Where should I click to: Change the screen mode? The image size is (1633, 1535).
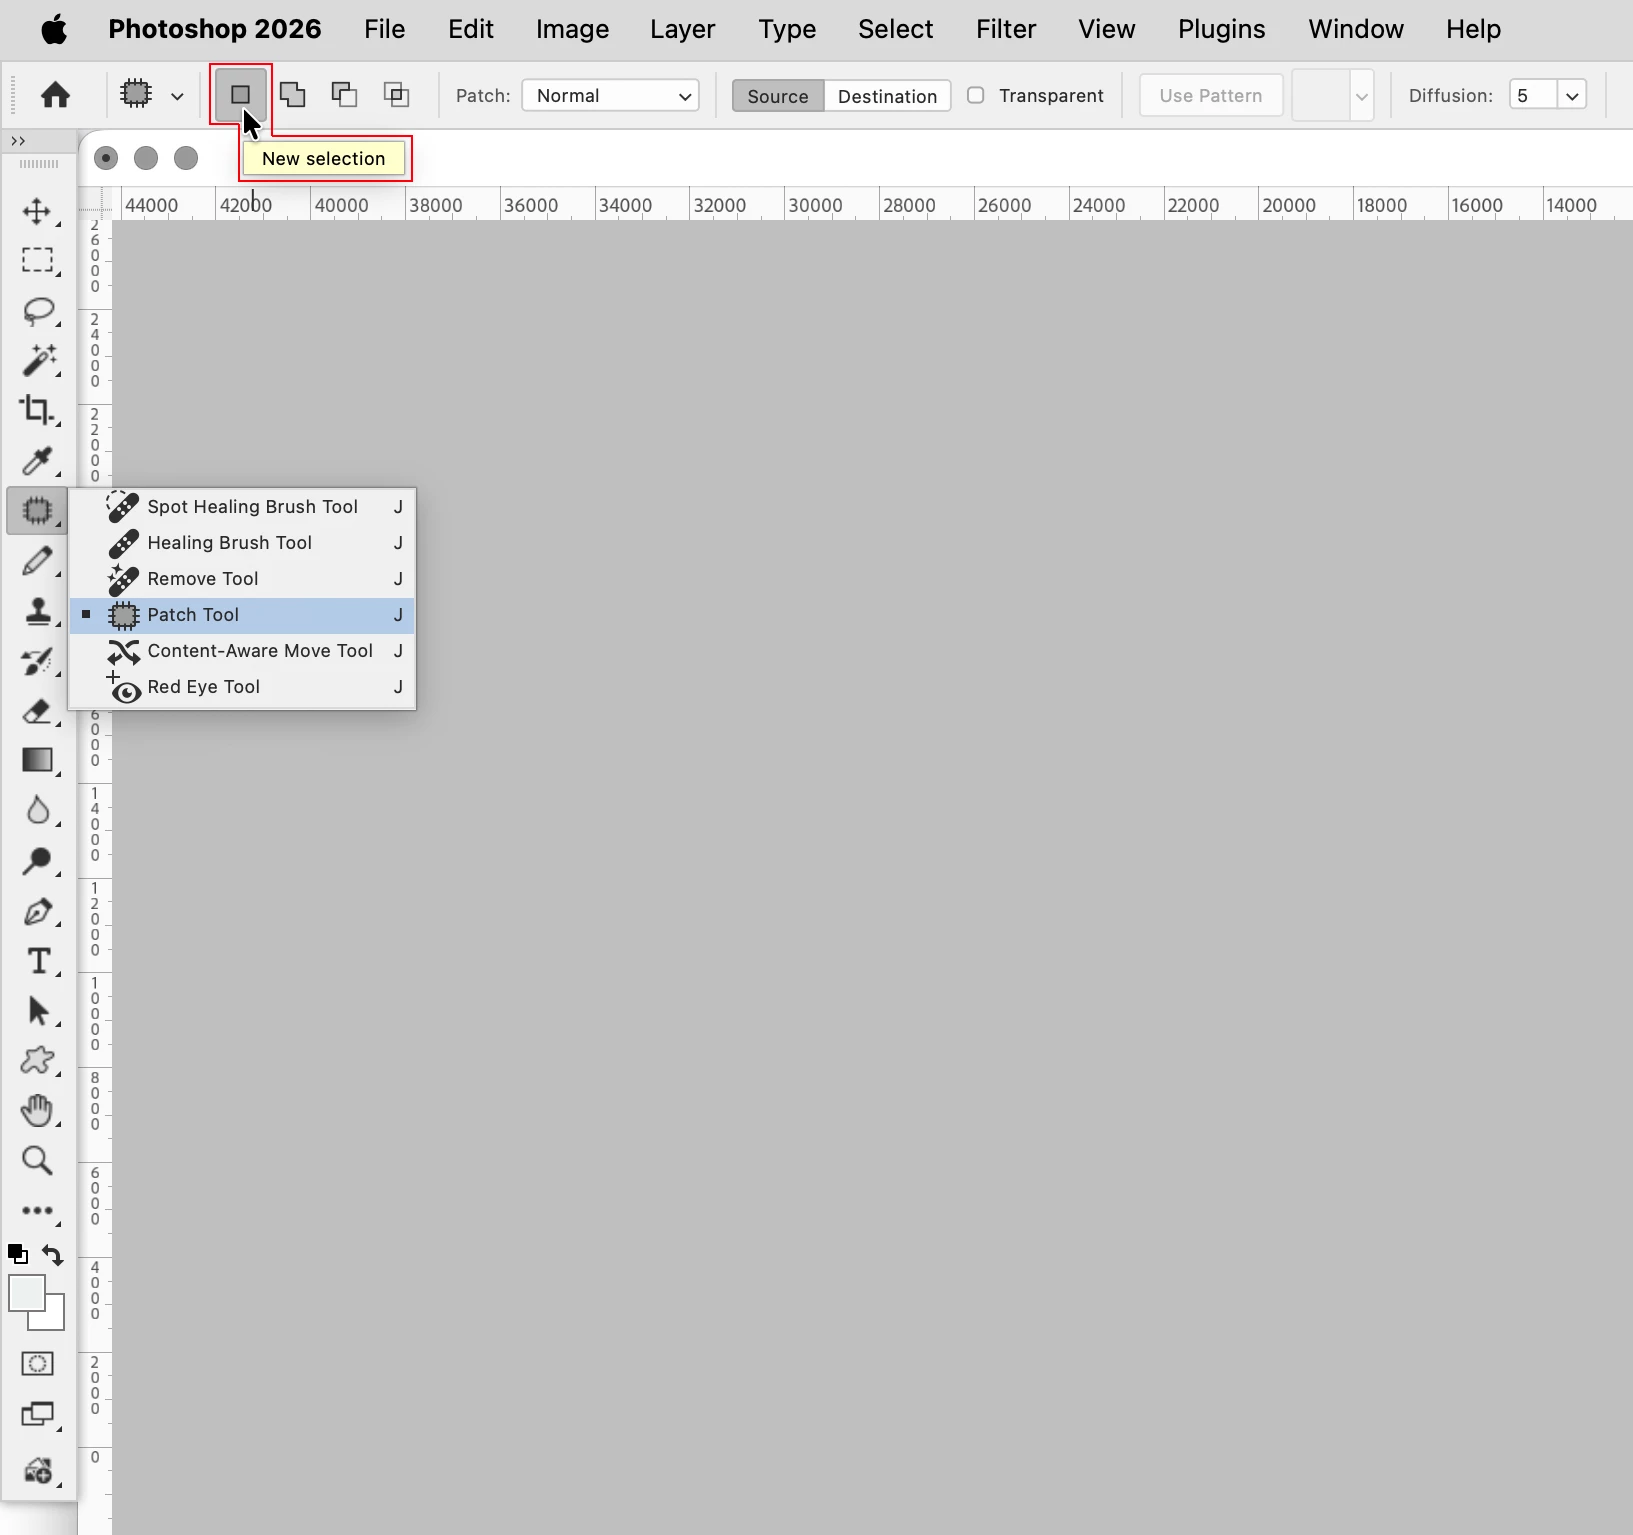click(x=38, y=1414)
